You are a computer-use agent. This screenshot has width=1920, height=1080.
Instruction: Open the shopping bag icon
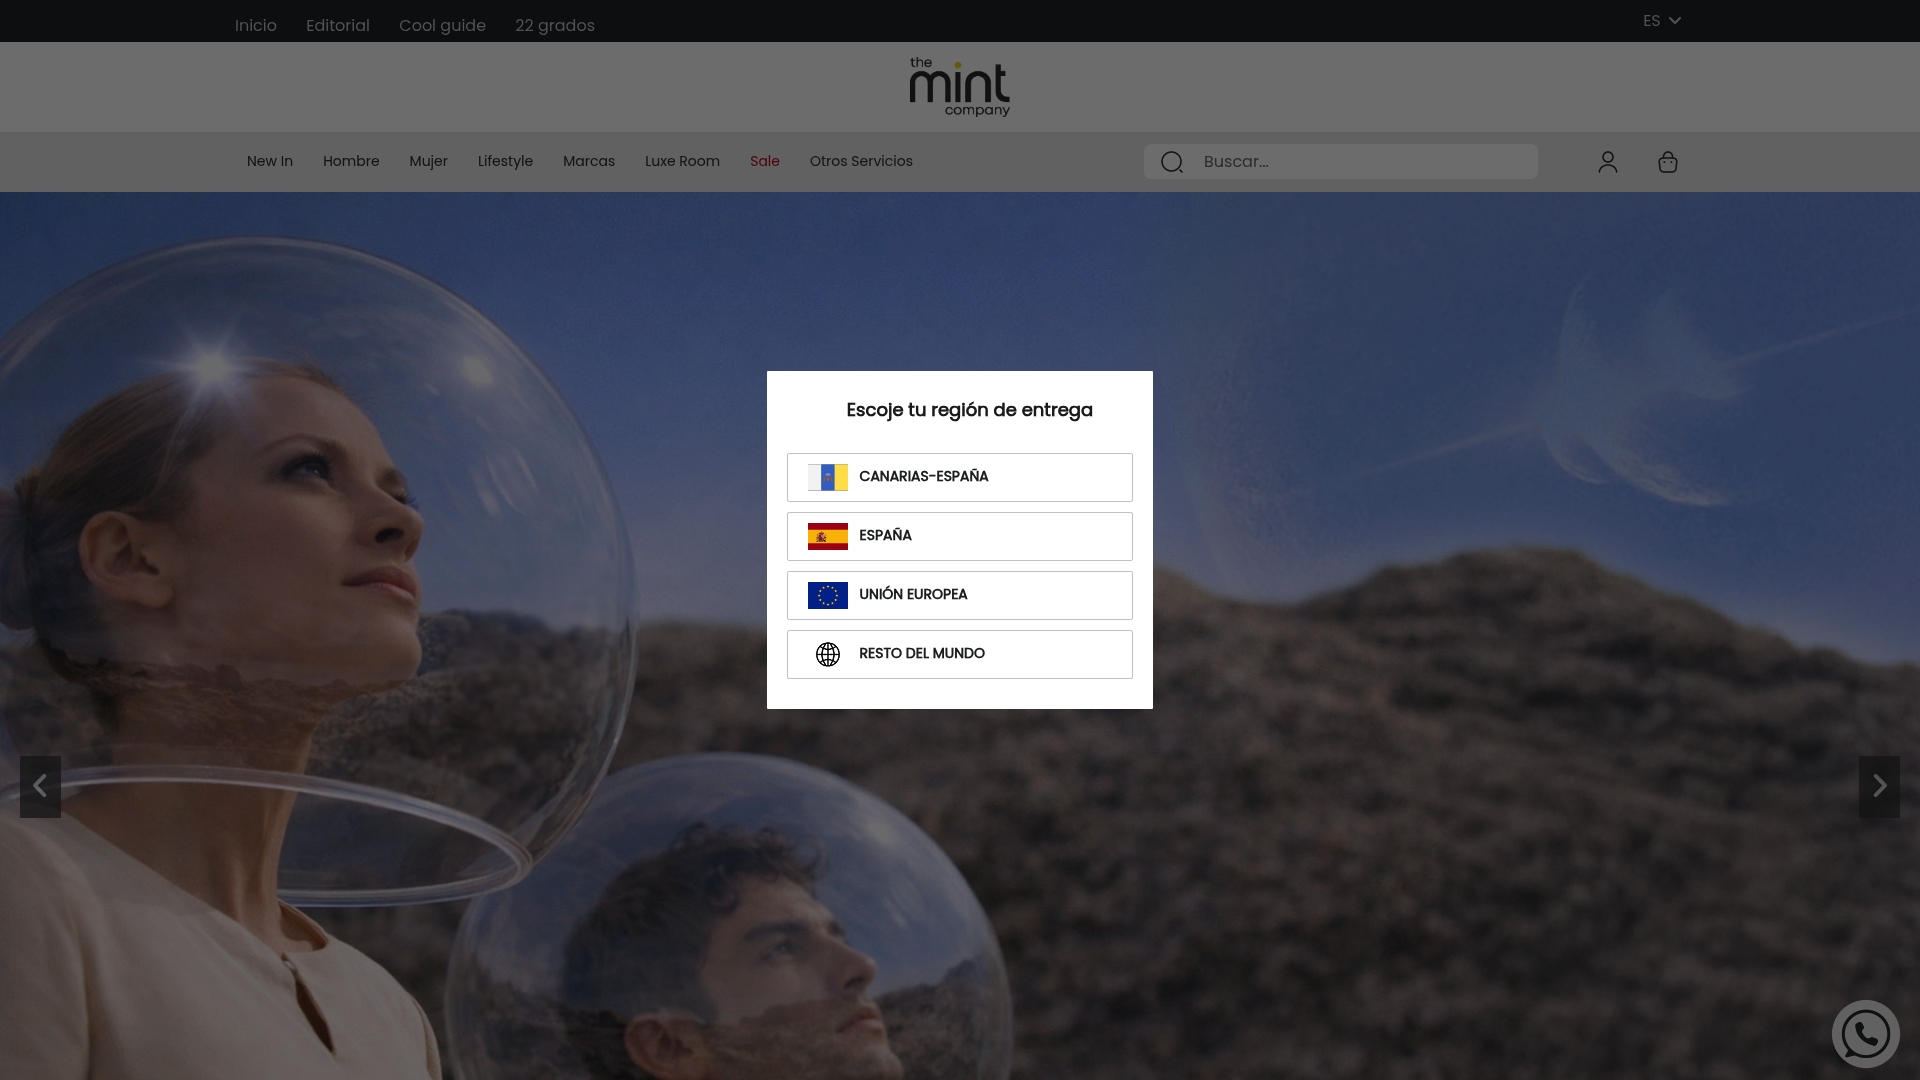coord(1667,161)
